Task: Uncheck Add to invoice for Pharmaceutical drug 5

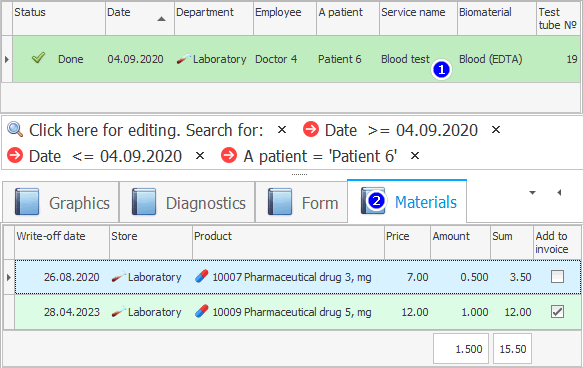Action: pos(557,311)
